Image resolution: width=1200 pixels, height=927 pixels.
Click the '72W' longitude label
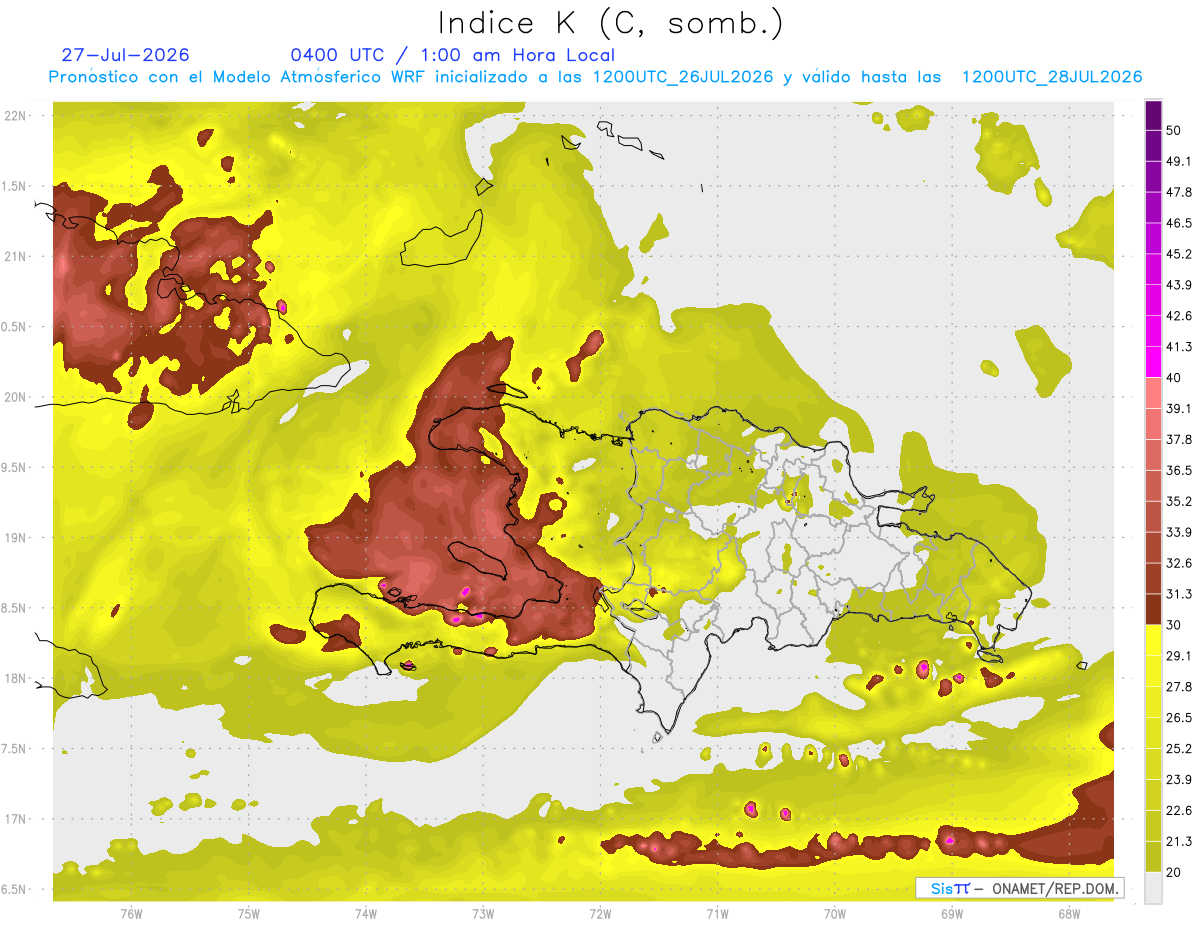coord(600,913)
